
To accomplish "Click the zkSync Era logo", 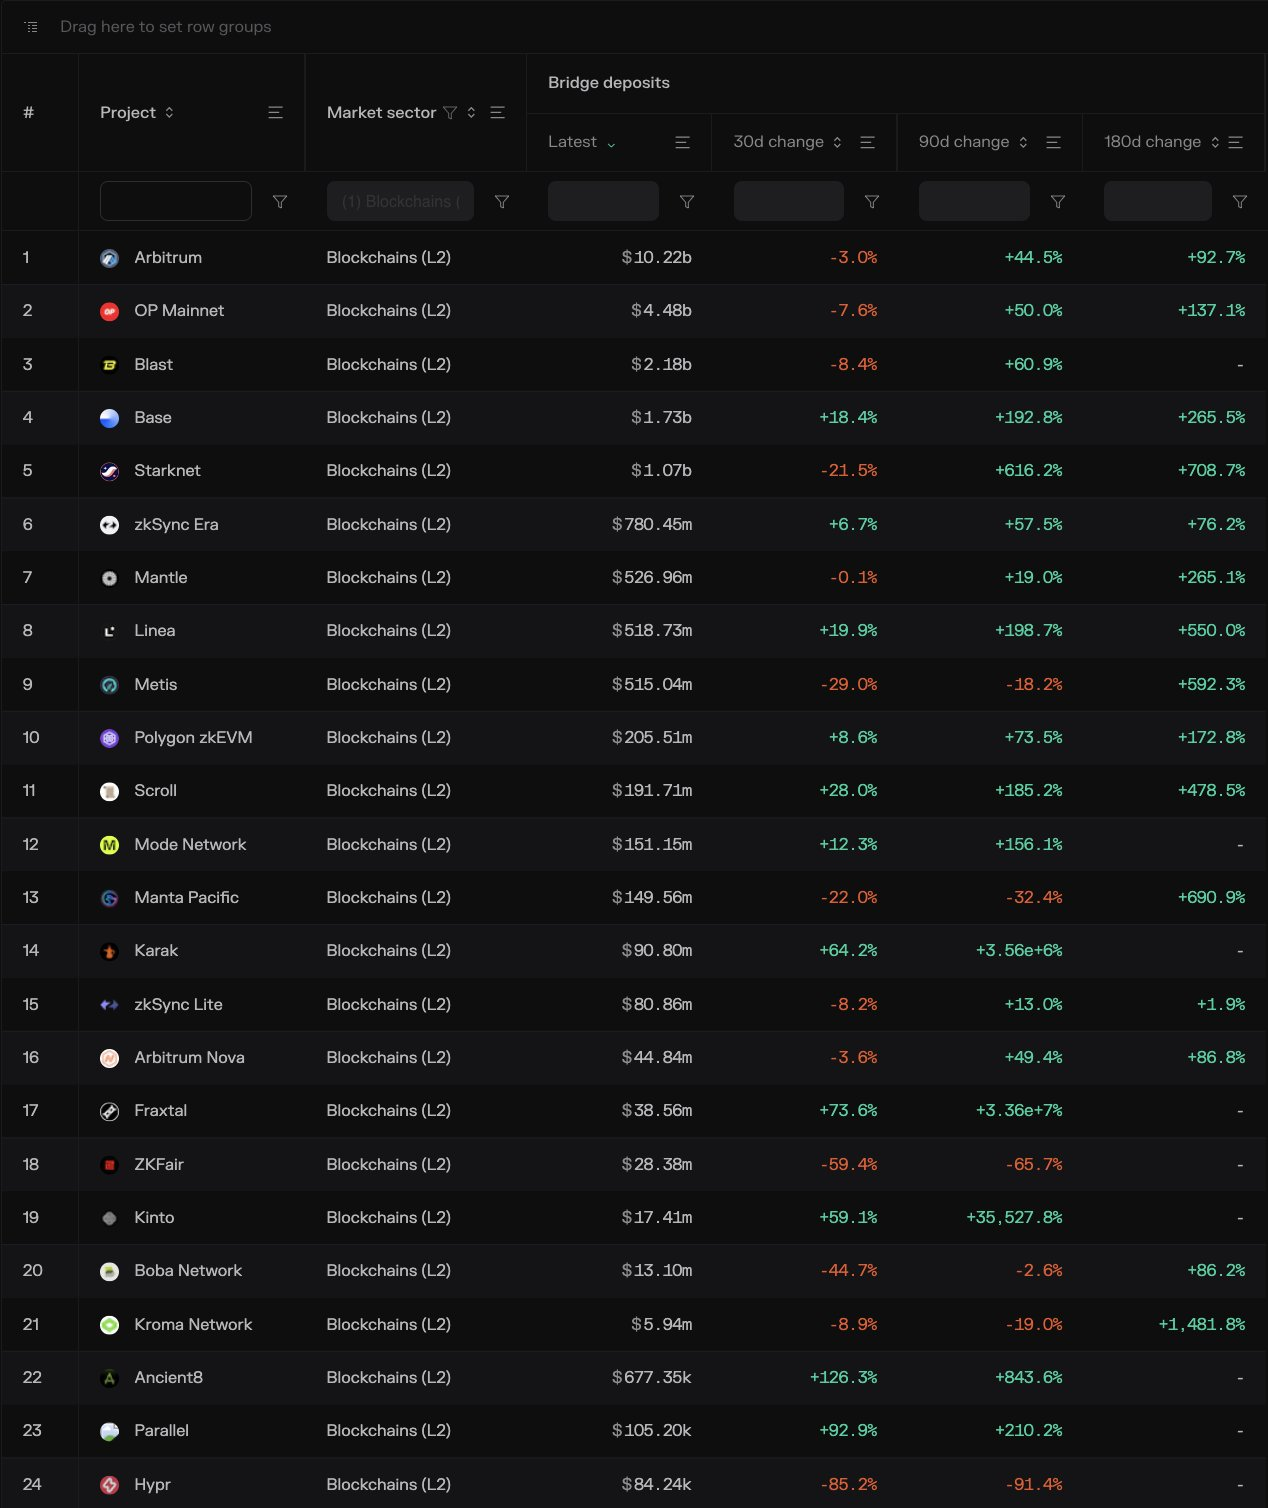I will [x=109, y=524].
